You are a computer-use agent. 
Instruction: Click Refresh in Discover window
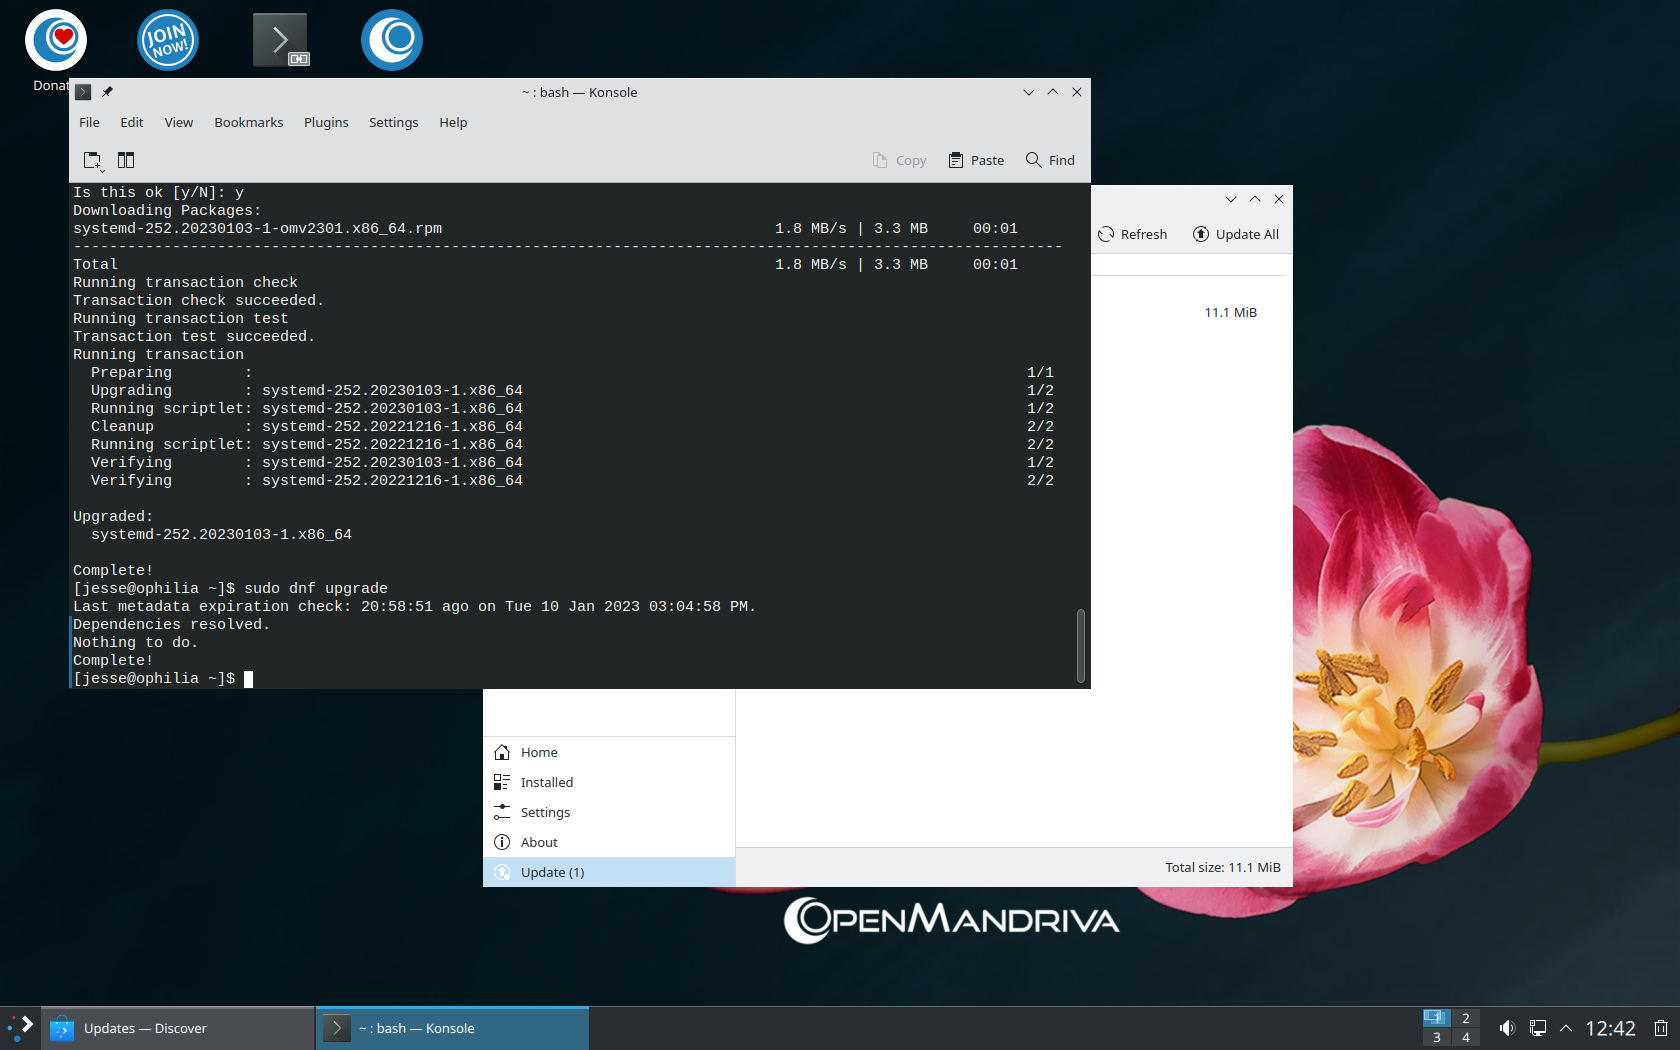coord(1133,234)
